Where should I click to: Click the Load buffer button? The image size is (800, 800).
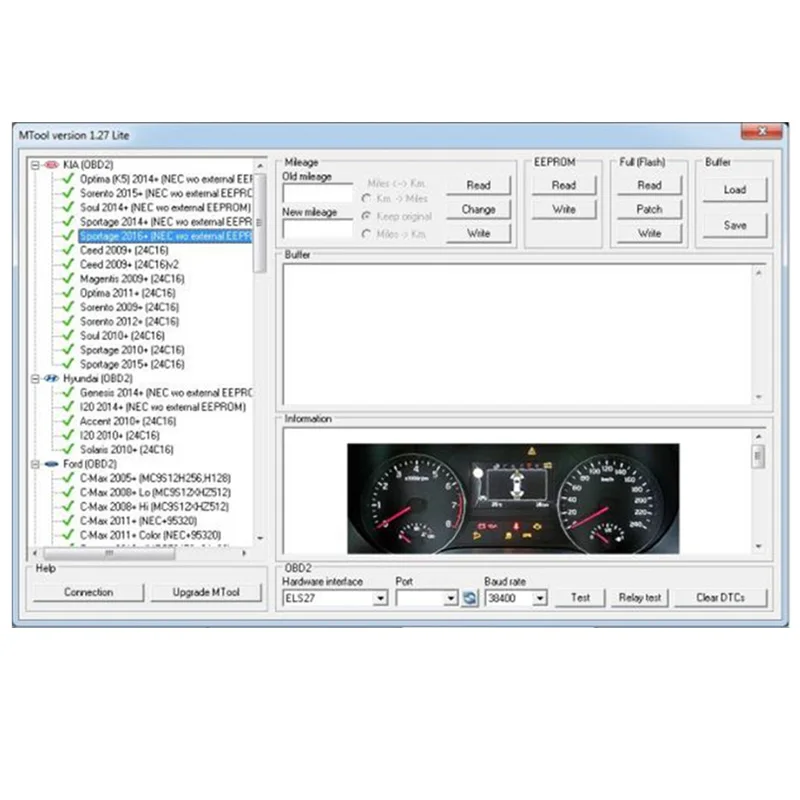(x=735, y=190)
